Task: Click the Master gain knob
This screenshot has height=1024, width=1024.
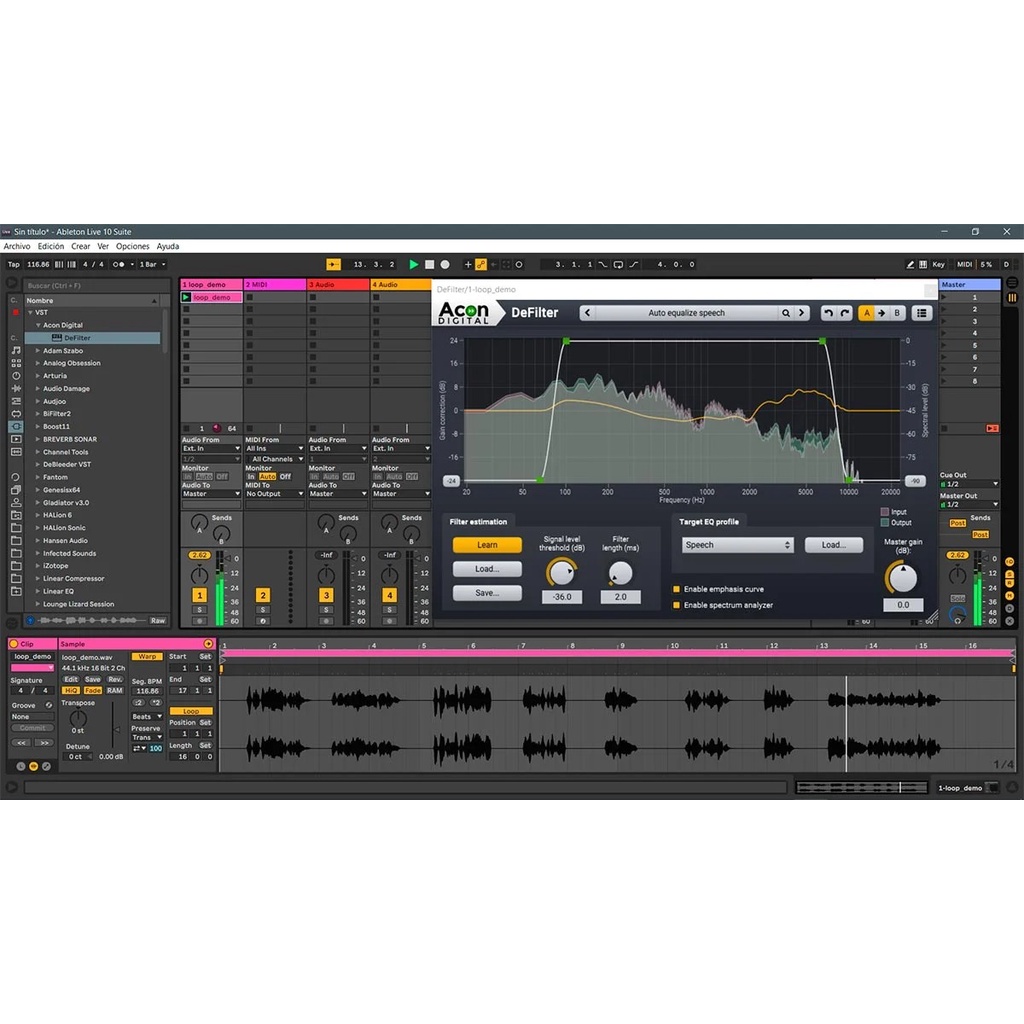Action: click(903, 578)
